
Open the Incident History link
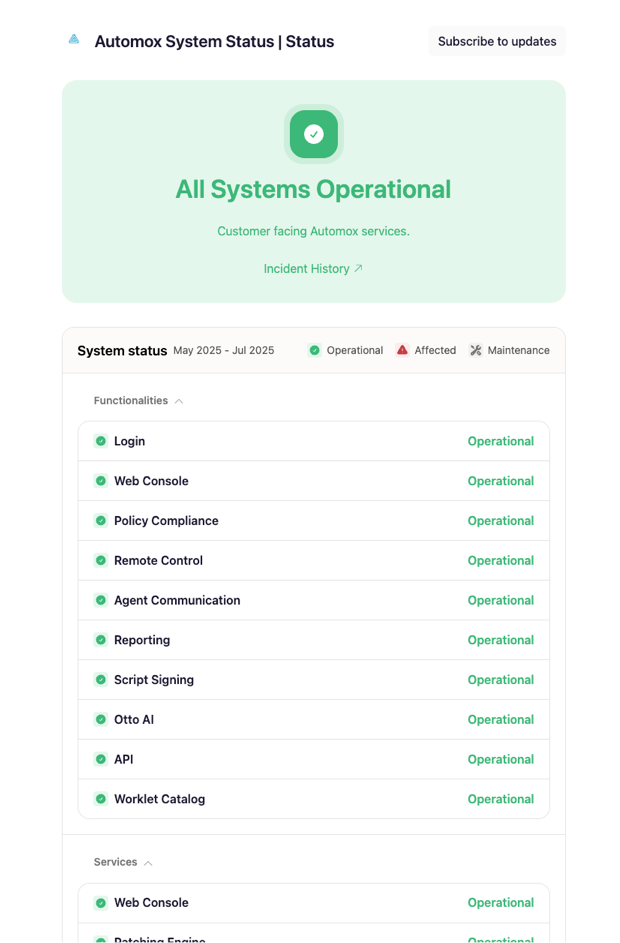point(313,269)
